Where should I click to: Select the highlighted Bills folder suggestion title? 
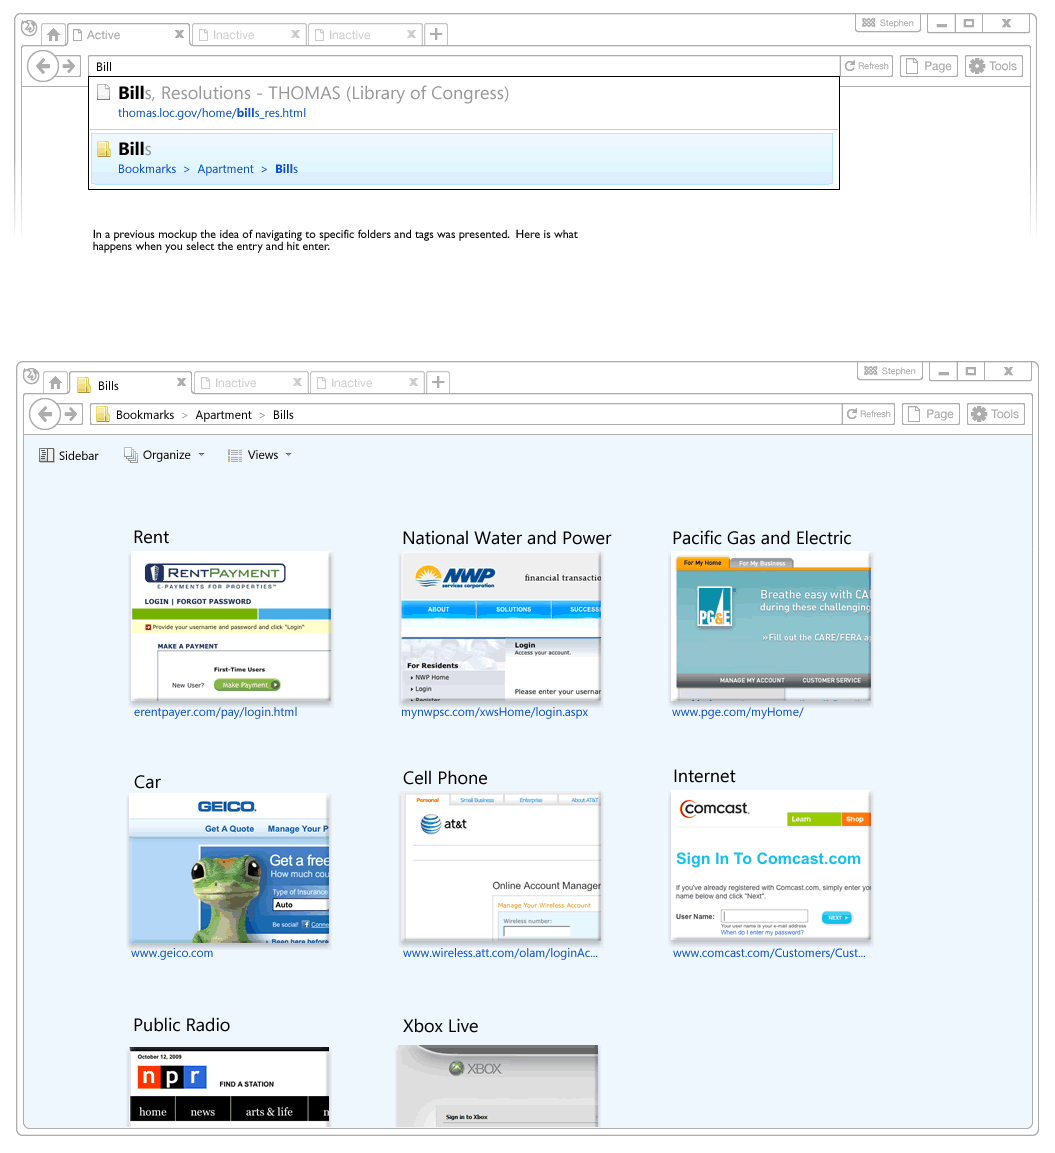pyautogui.click(x=135, y=149)
